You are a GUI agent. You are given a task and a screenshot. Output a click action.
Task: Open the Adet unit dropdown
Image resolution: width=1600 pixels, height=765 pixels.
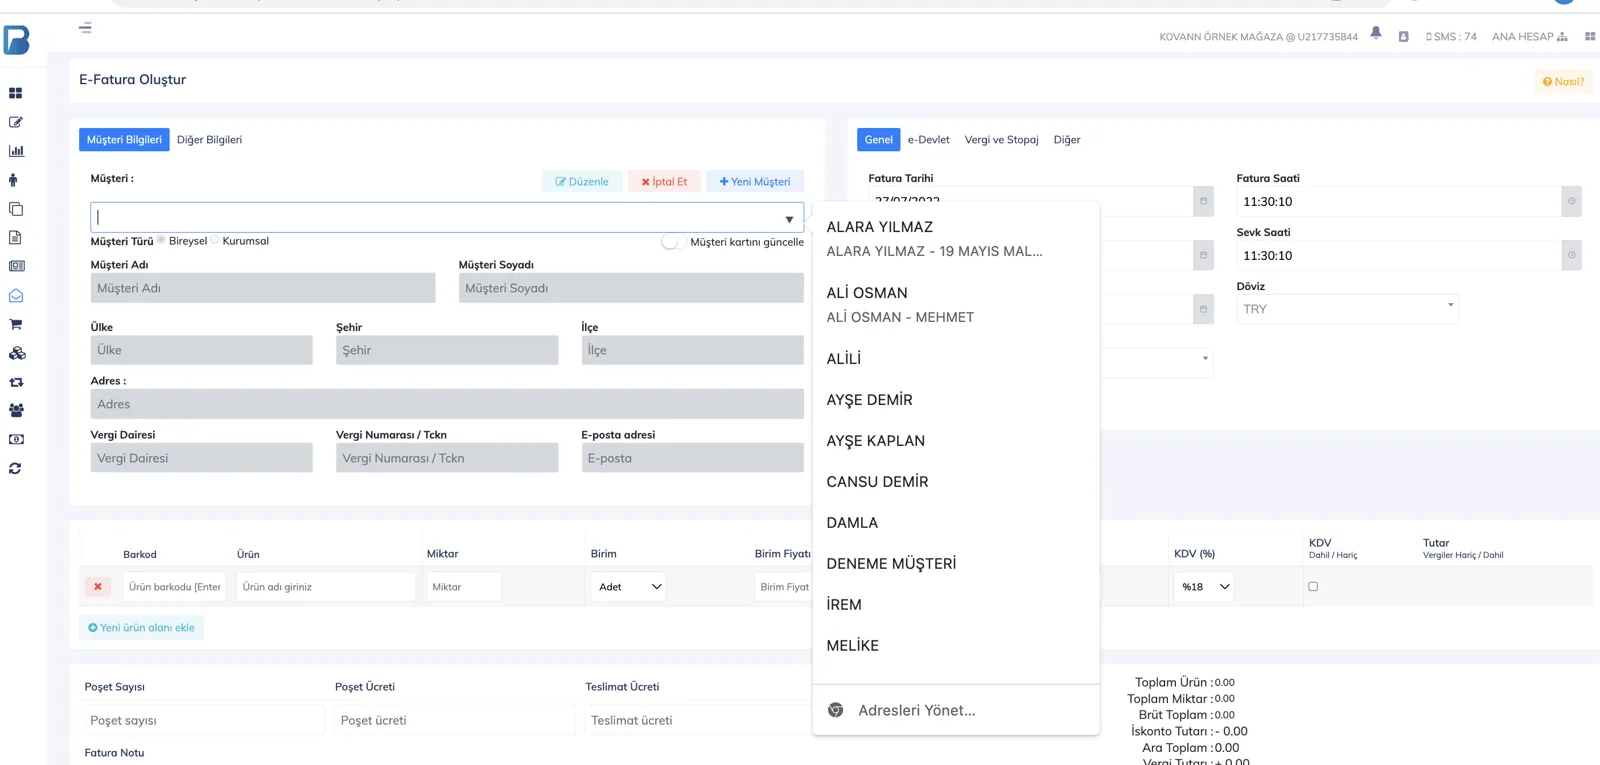(x=629, y=587)
